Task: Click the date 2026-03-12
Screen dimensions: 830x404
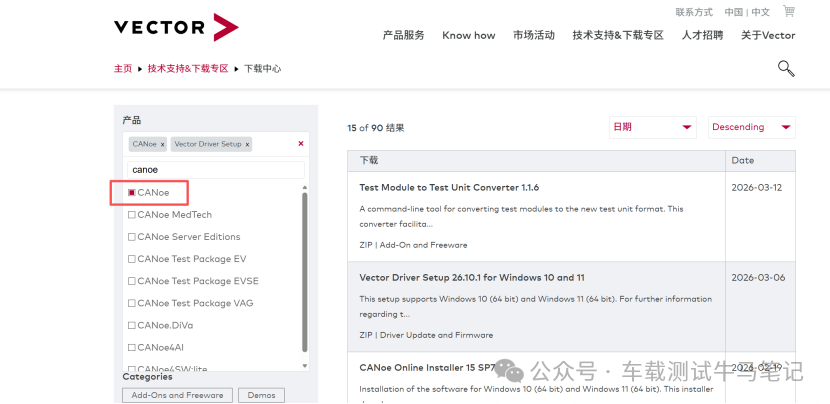Action: tap(756, 187)
